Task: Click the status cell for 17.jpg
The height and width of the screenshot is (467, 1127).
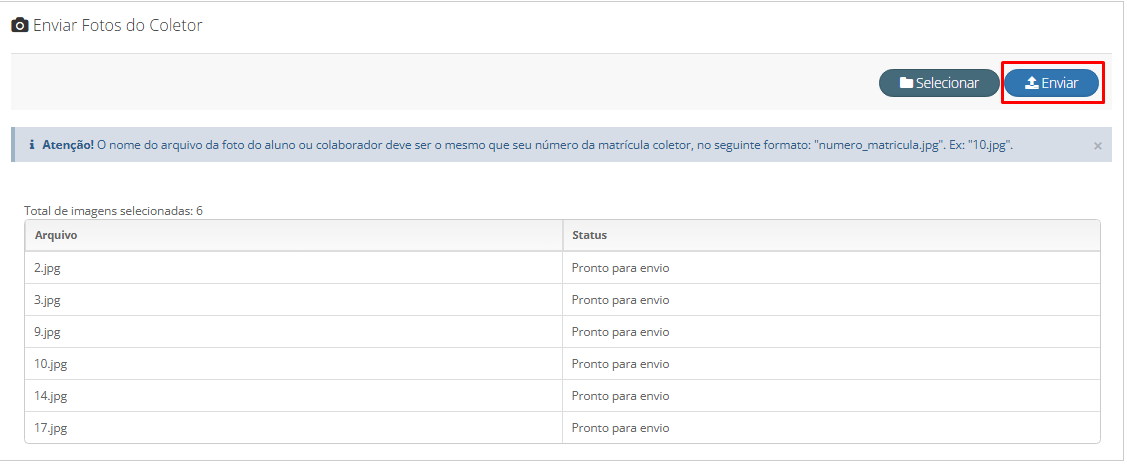Action: [x=832, y=427]
